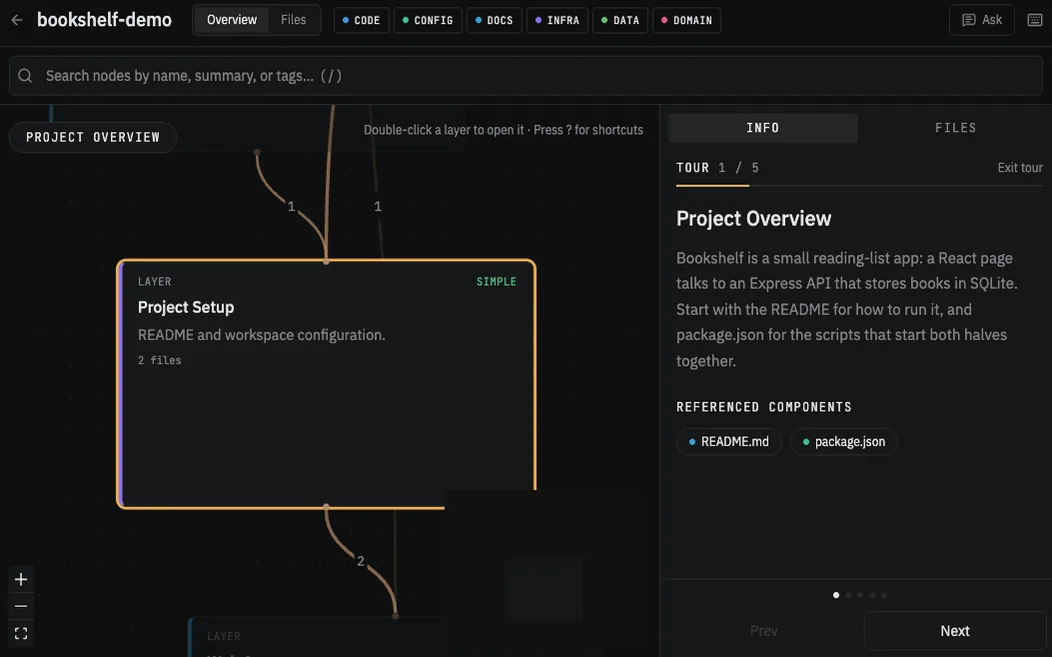Viewport: 1052px width, 657px height.
Task: Click the 'TOUR 1 / 5' step indicator
Action: (717, 168)
